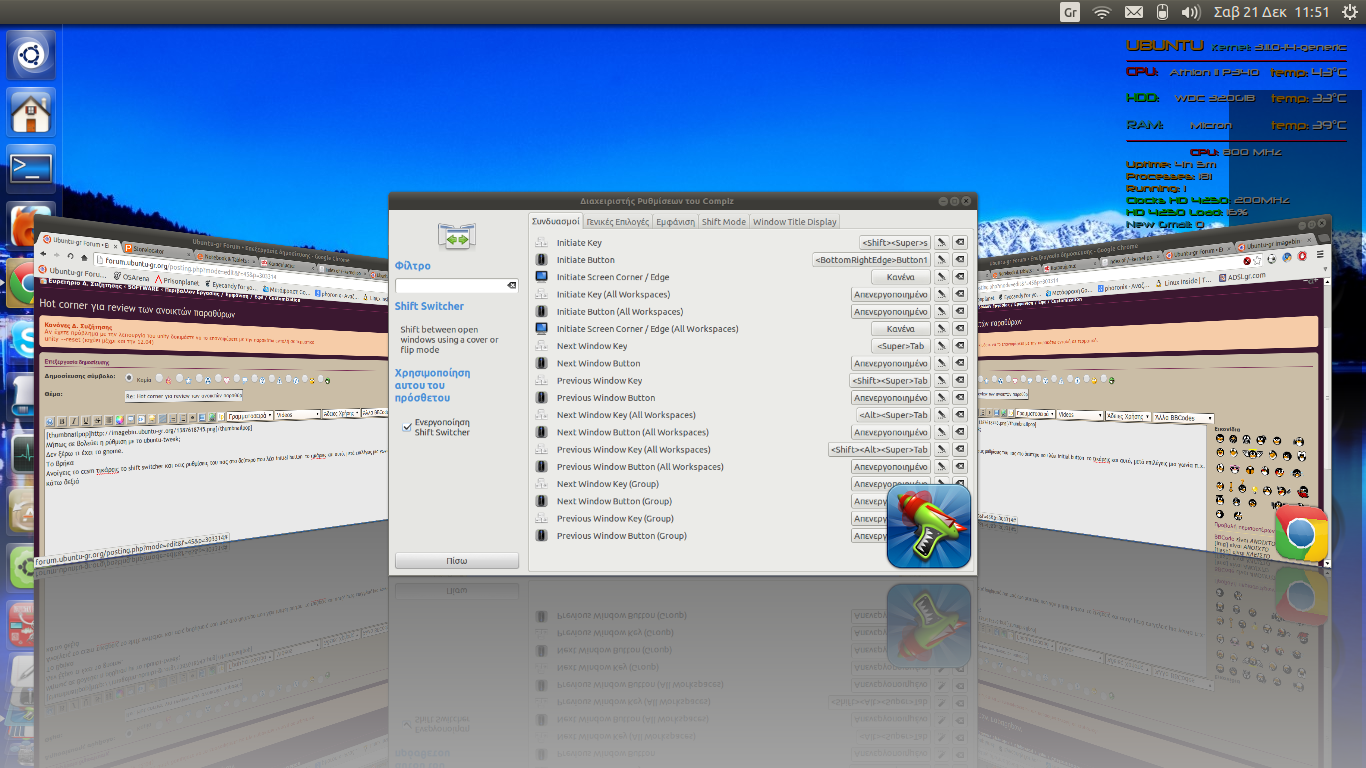Click the Πίσω back button
The image size is (1366, 768).
pyautogui.click(x=456, y=561)
